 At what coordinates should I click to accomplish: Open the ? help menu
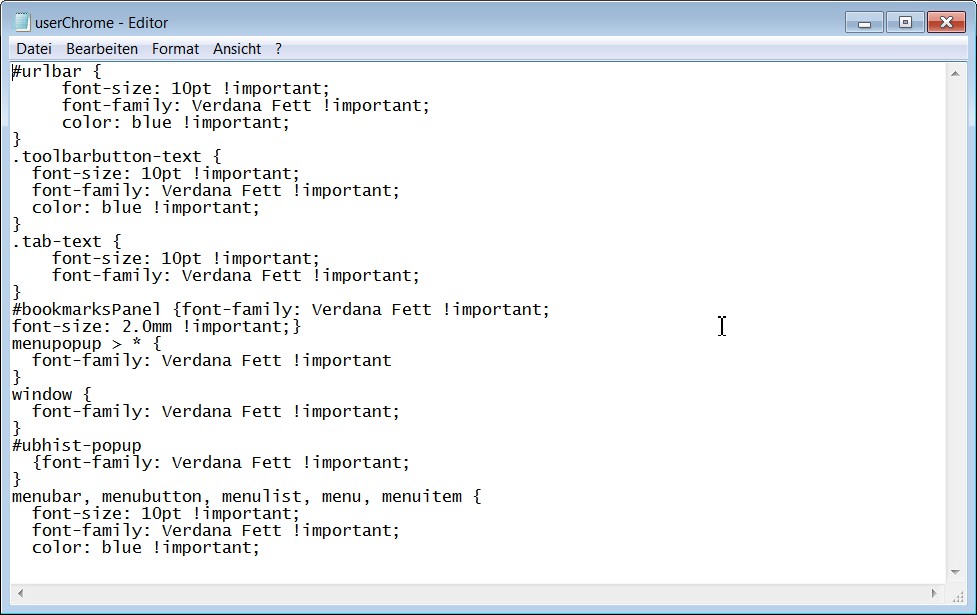click(x=278, y=48)
